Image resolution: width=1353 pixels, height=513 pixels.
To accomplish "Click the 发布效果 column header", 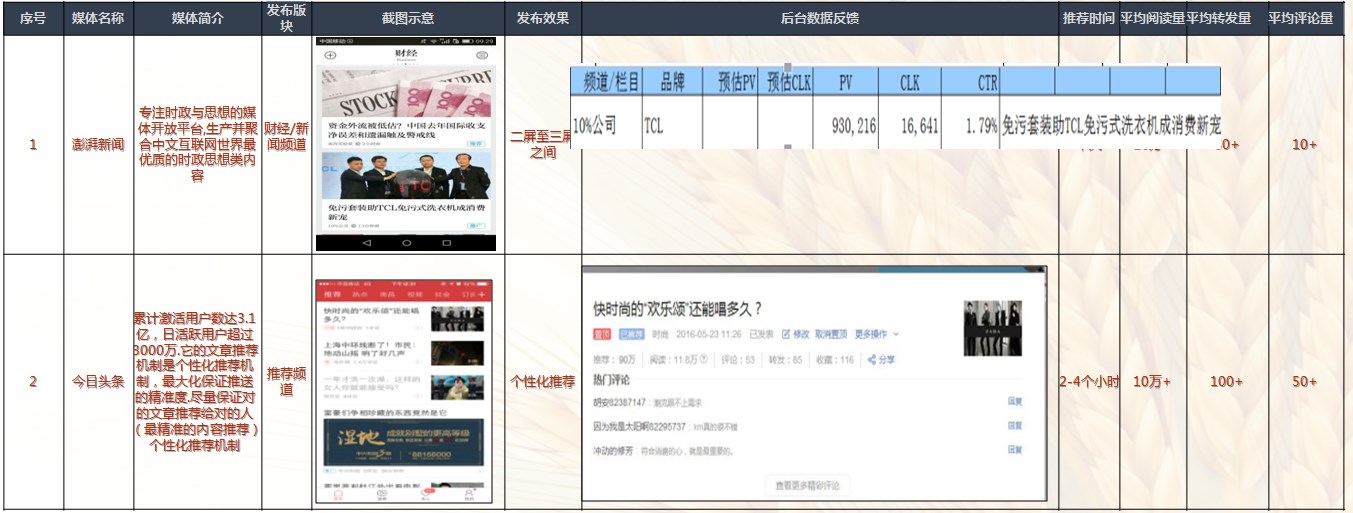I will [x=543, y=19].
